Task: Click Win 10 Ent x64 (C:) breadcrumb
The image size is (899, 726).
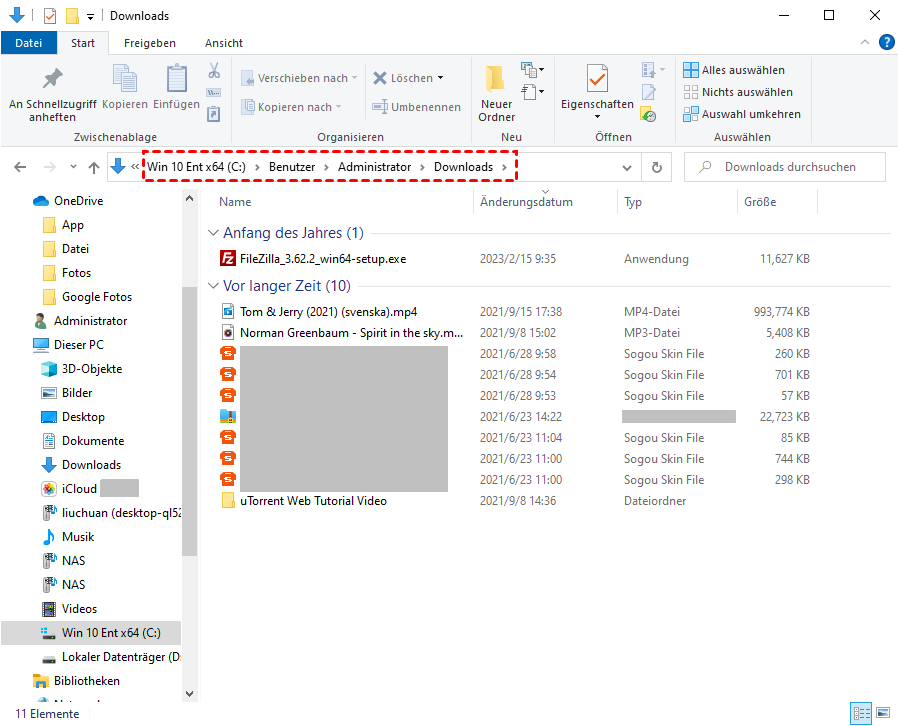Action: pos(196,167)
